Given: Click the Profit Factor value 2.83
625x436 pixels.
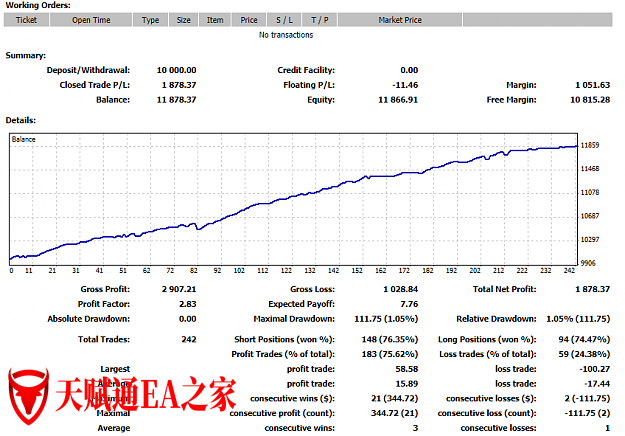Looking at the screenshot, I should click(187, 303).
